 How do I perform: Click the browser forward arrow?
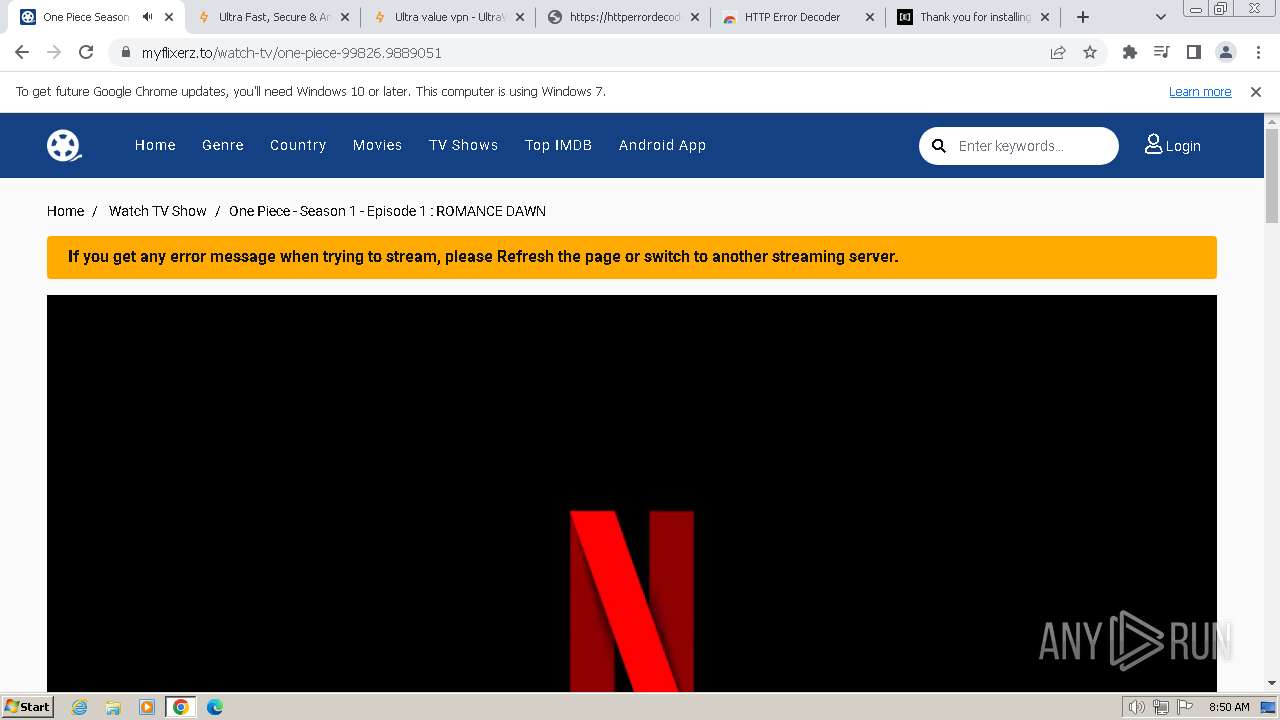coord(54,52)
